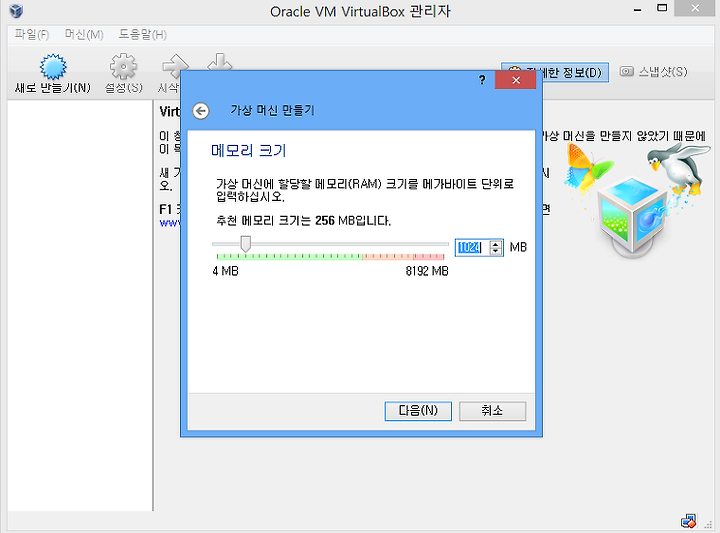Click the 취소 cancel button
The image size is (720, 533).
[492, 411]
